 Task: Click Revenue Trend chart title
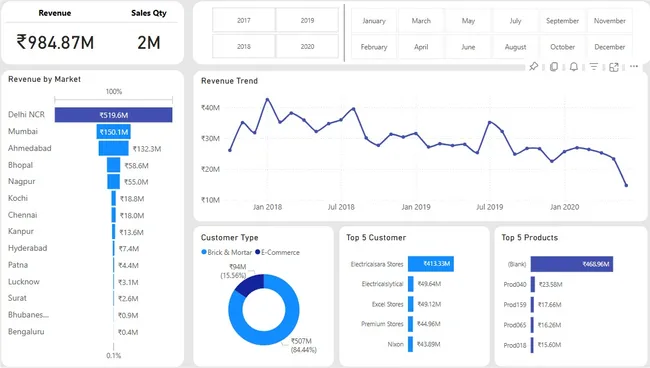point(229,81)
